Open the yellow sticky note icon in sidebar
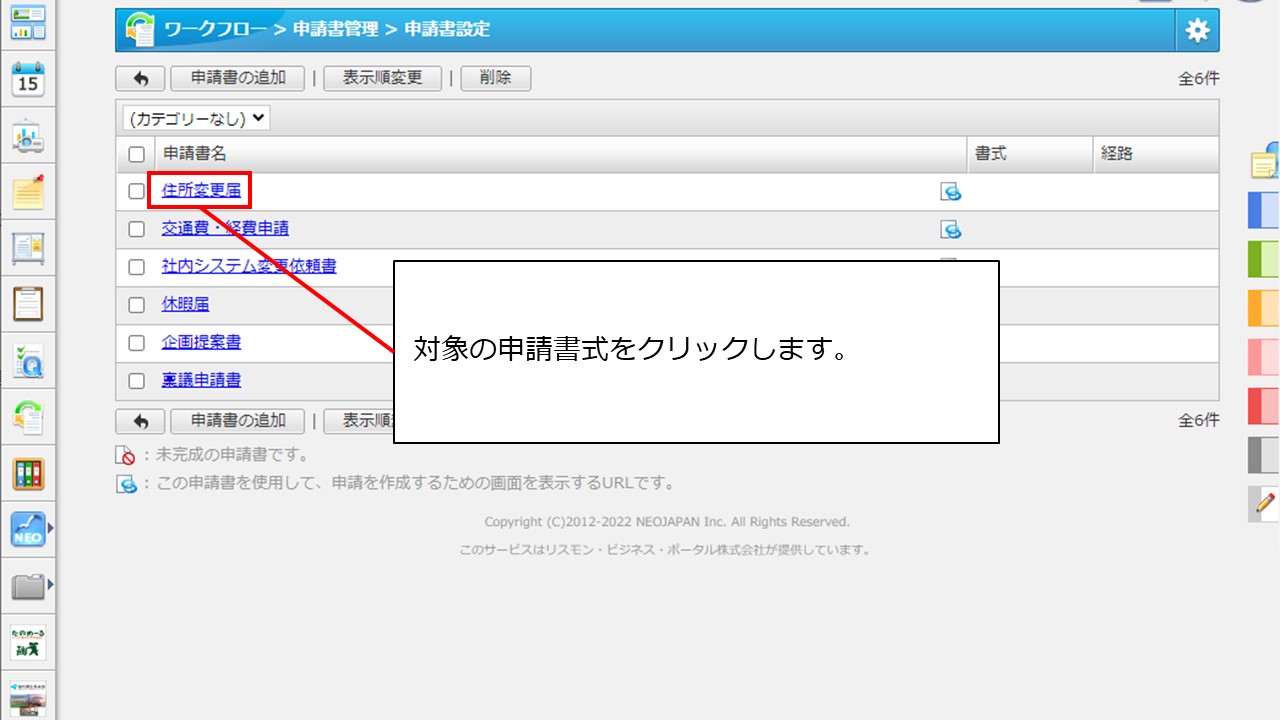The width and height of the screenshot is (1280, 720). [x=28, y=192]
